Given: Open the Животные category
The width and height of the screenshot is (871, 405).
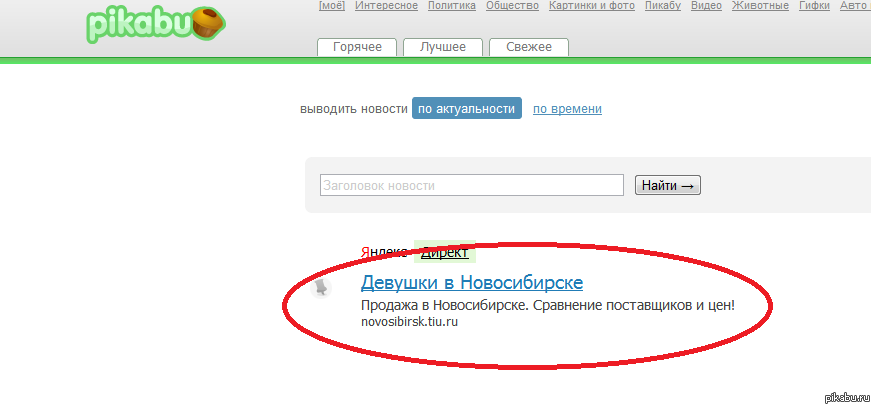Looking at the screenshot, I should point(760,6).
